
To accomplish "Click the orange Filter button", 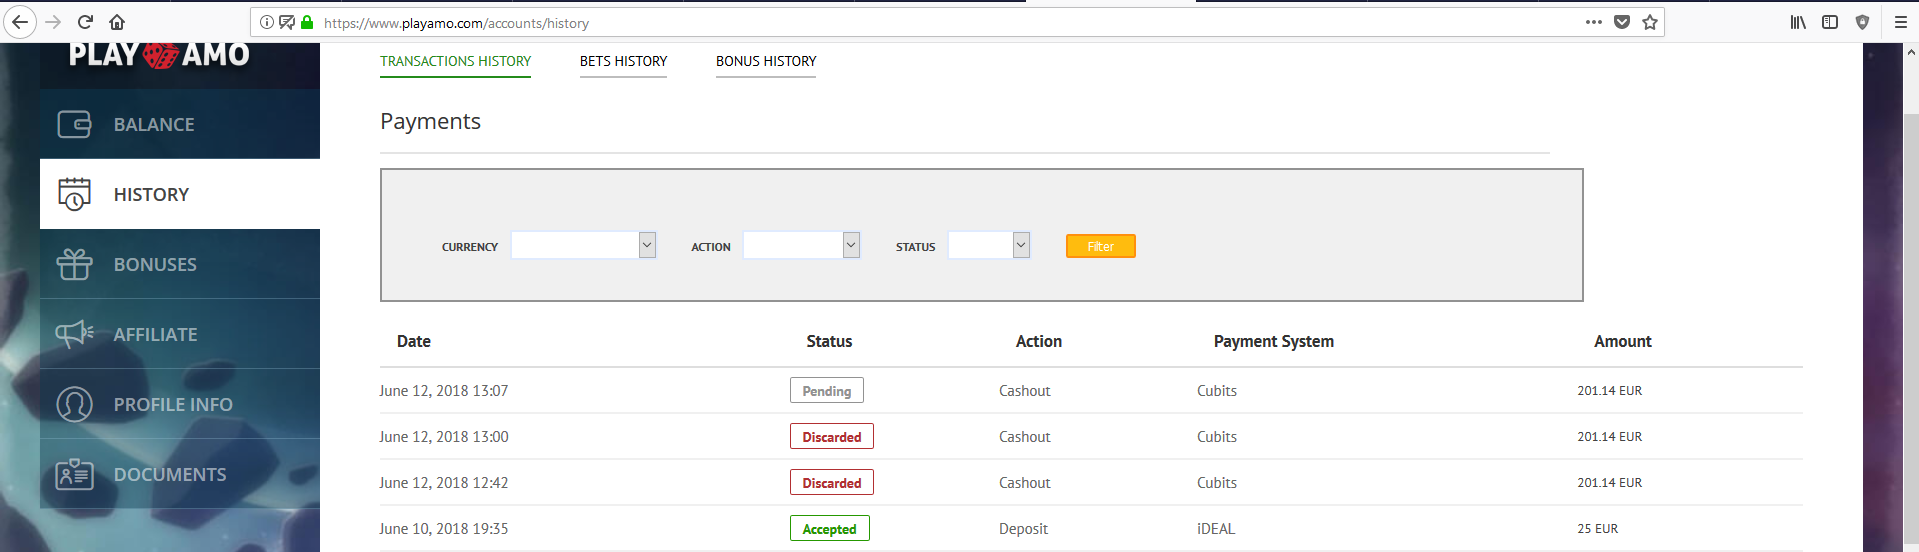I will coord(1100,246).
